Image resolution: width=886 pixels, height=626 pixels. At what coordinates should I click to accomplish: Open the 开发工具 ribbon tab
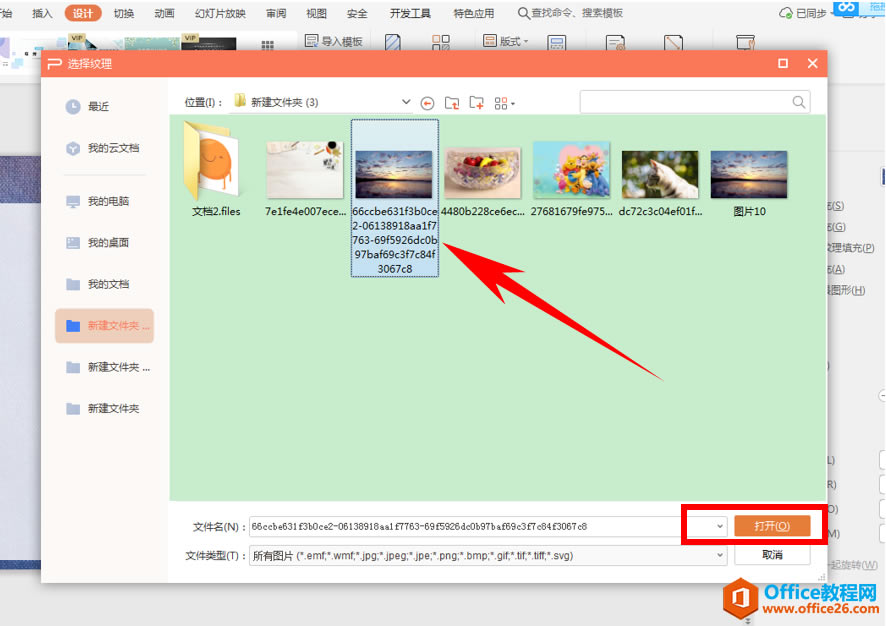coord(410,13)
